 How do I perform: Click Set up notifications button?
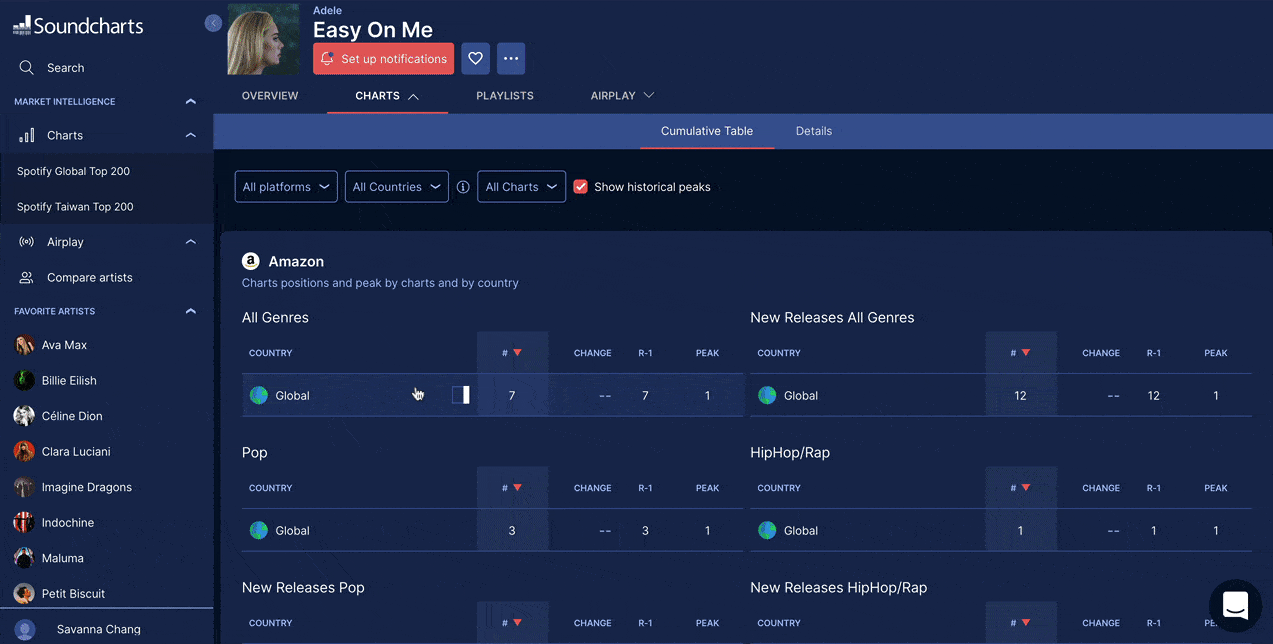[383, 59]
